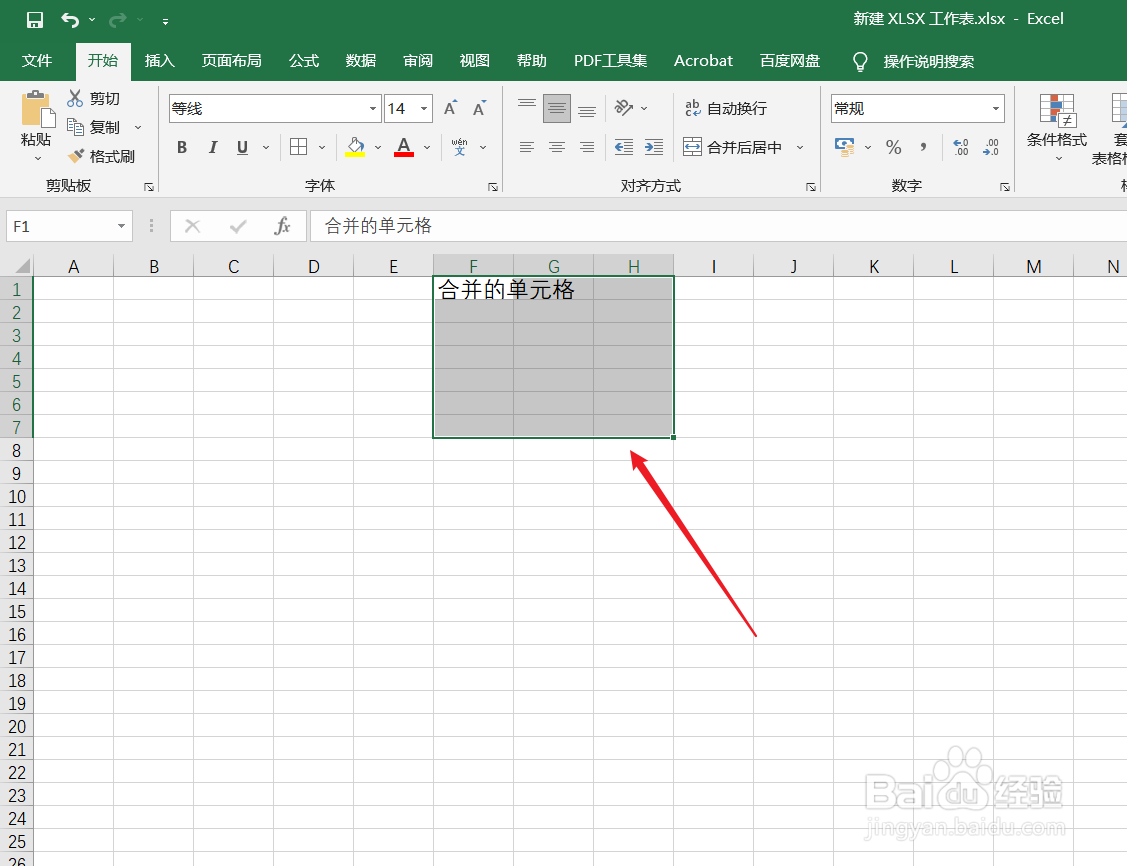Open the 字体 group dialog launcher
Image resolution: width=1127 pixels, height=866 pixels.
[x=493, y=187]
